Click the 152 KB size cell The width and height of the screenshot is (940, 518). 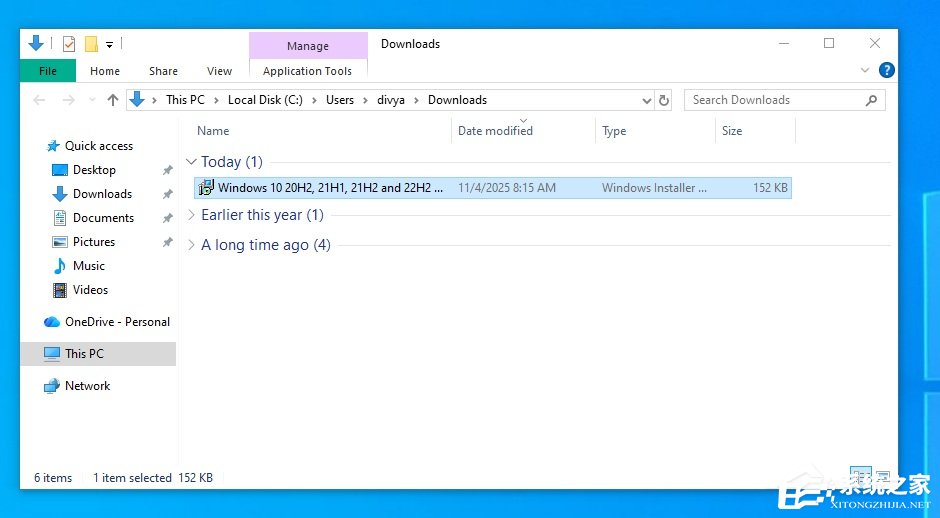pos(770,188)
